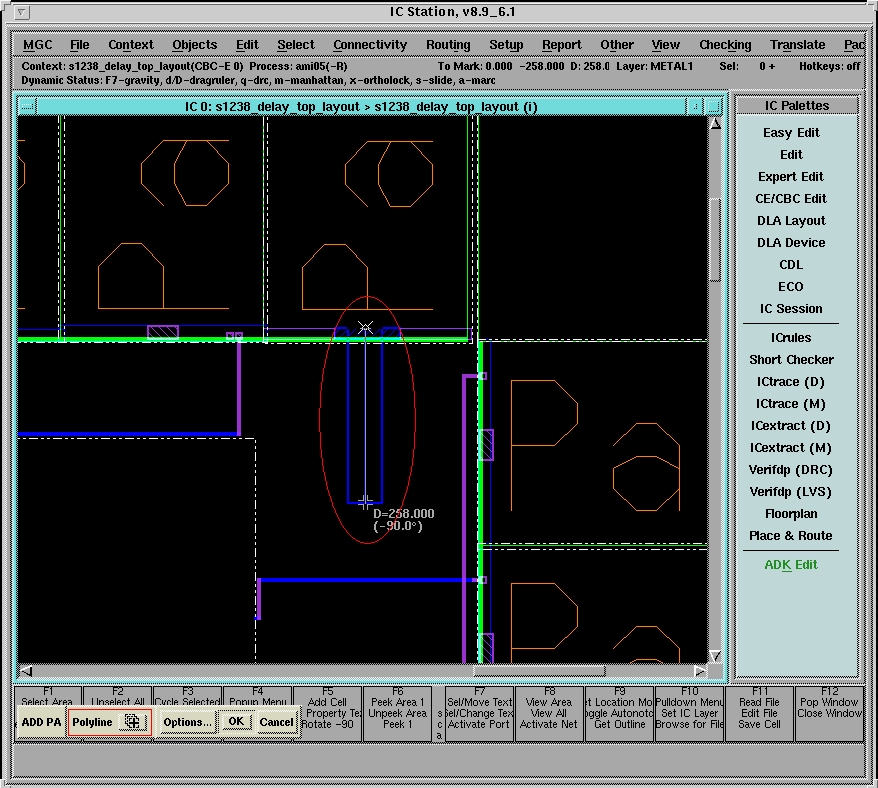878x788 pixels.
Task: Open the layout window's menu button
Action: [27, 107]
